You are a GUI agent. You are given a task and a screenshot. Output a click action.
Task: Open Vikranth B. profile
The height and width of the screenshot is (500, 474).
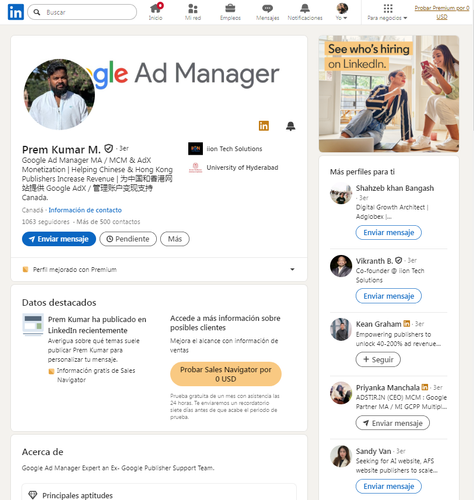[x=374, y=261]
